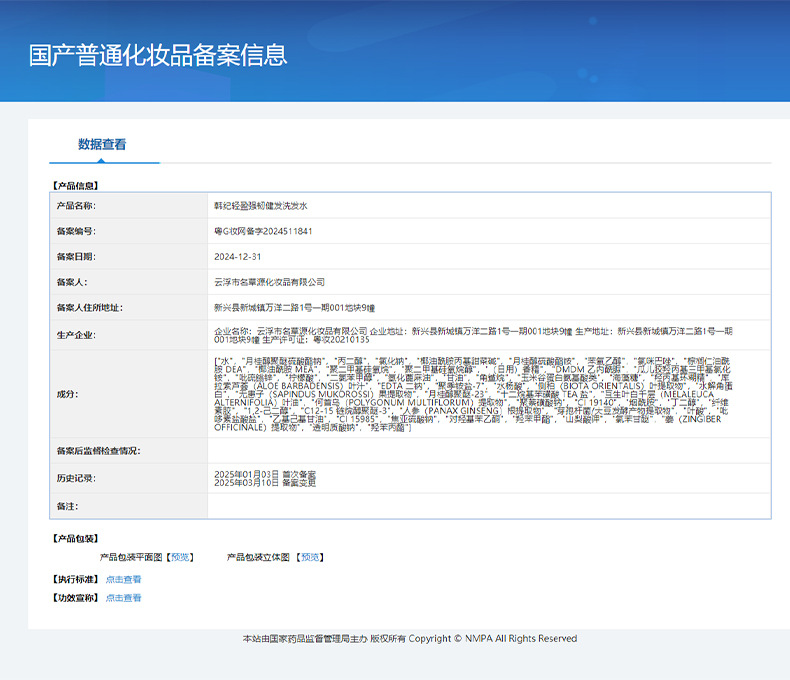Click the 成分 label
The image size is (790, 680).
pos(67,394)
